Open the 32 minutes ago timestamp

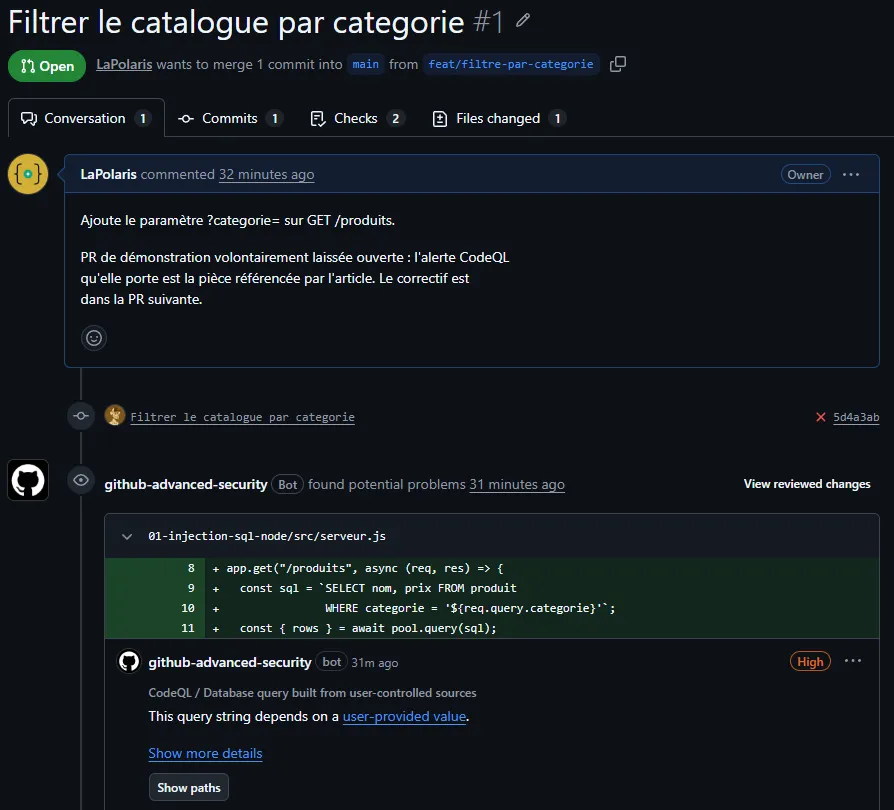[x=266, y=174]
